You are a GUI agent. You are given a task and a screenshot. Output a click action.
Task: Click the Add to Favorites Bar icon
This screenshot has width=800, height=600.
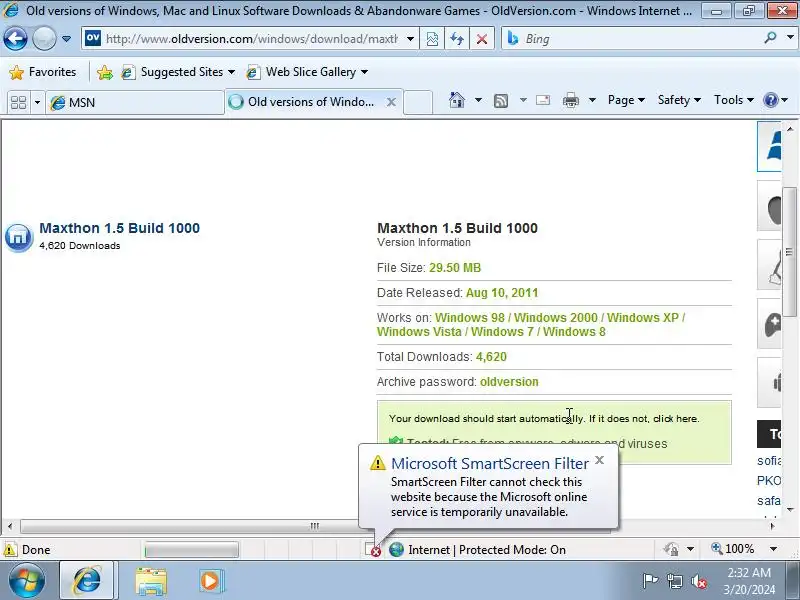click(105, 72)
